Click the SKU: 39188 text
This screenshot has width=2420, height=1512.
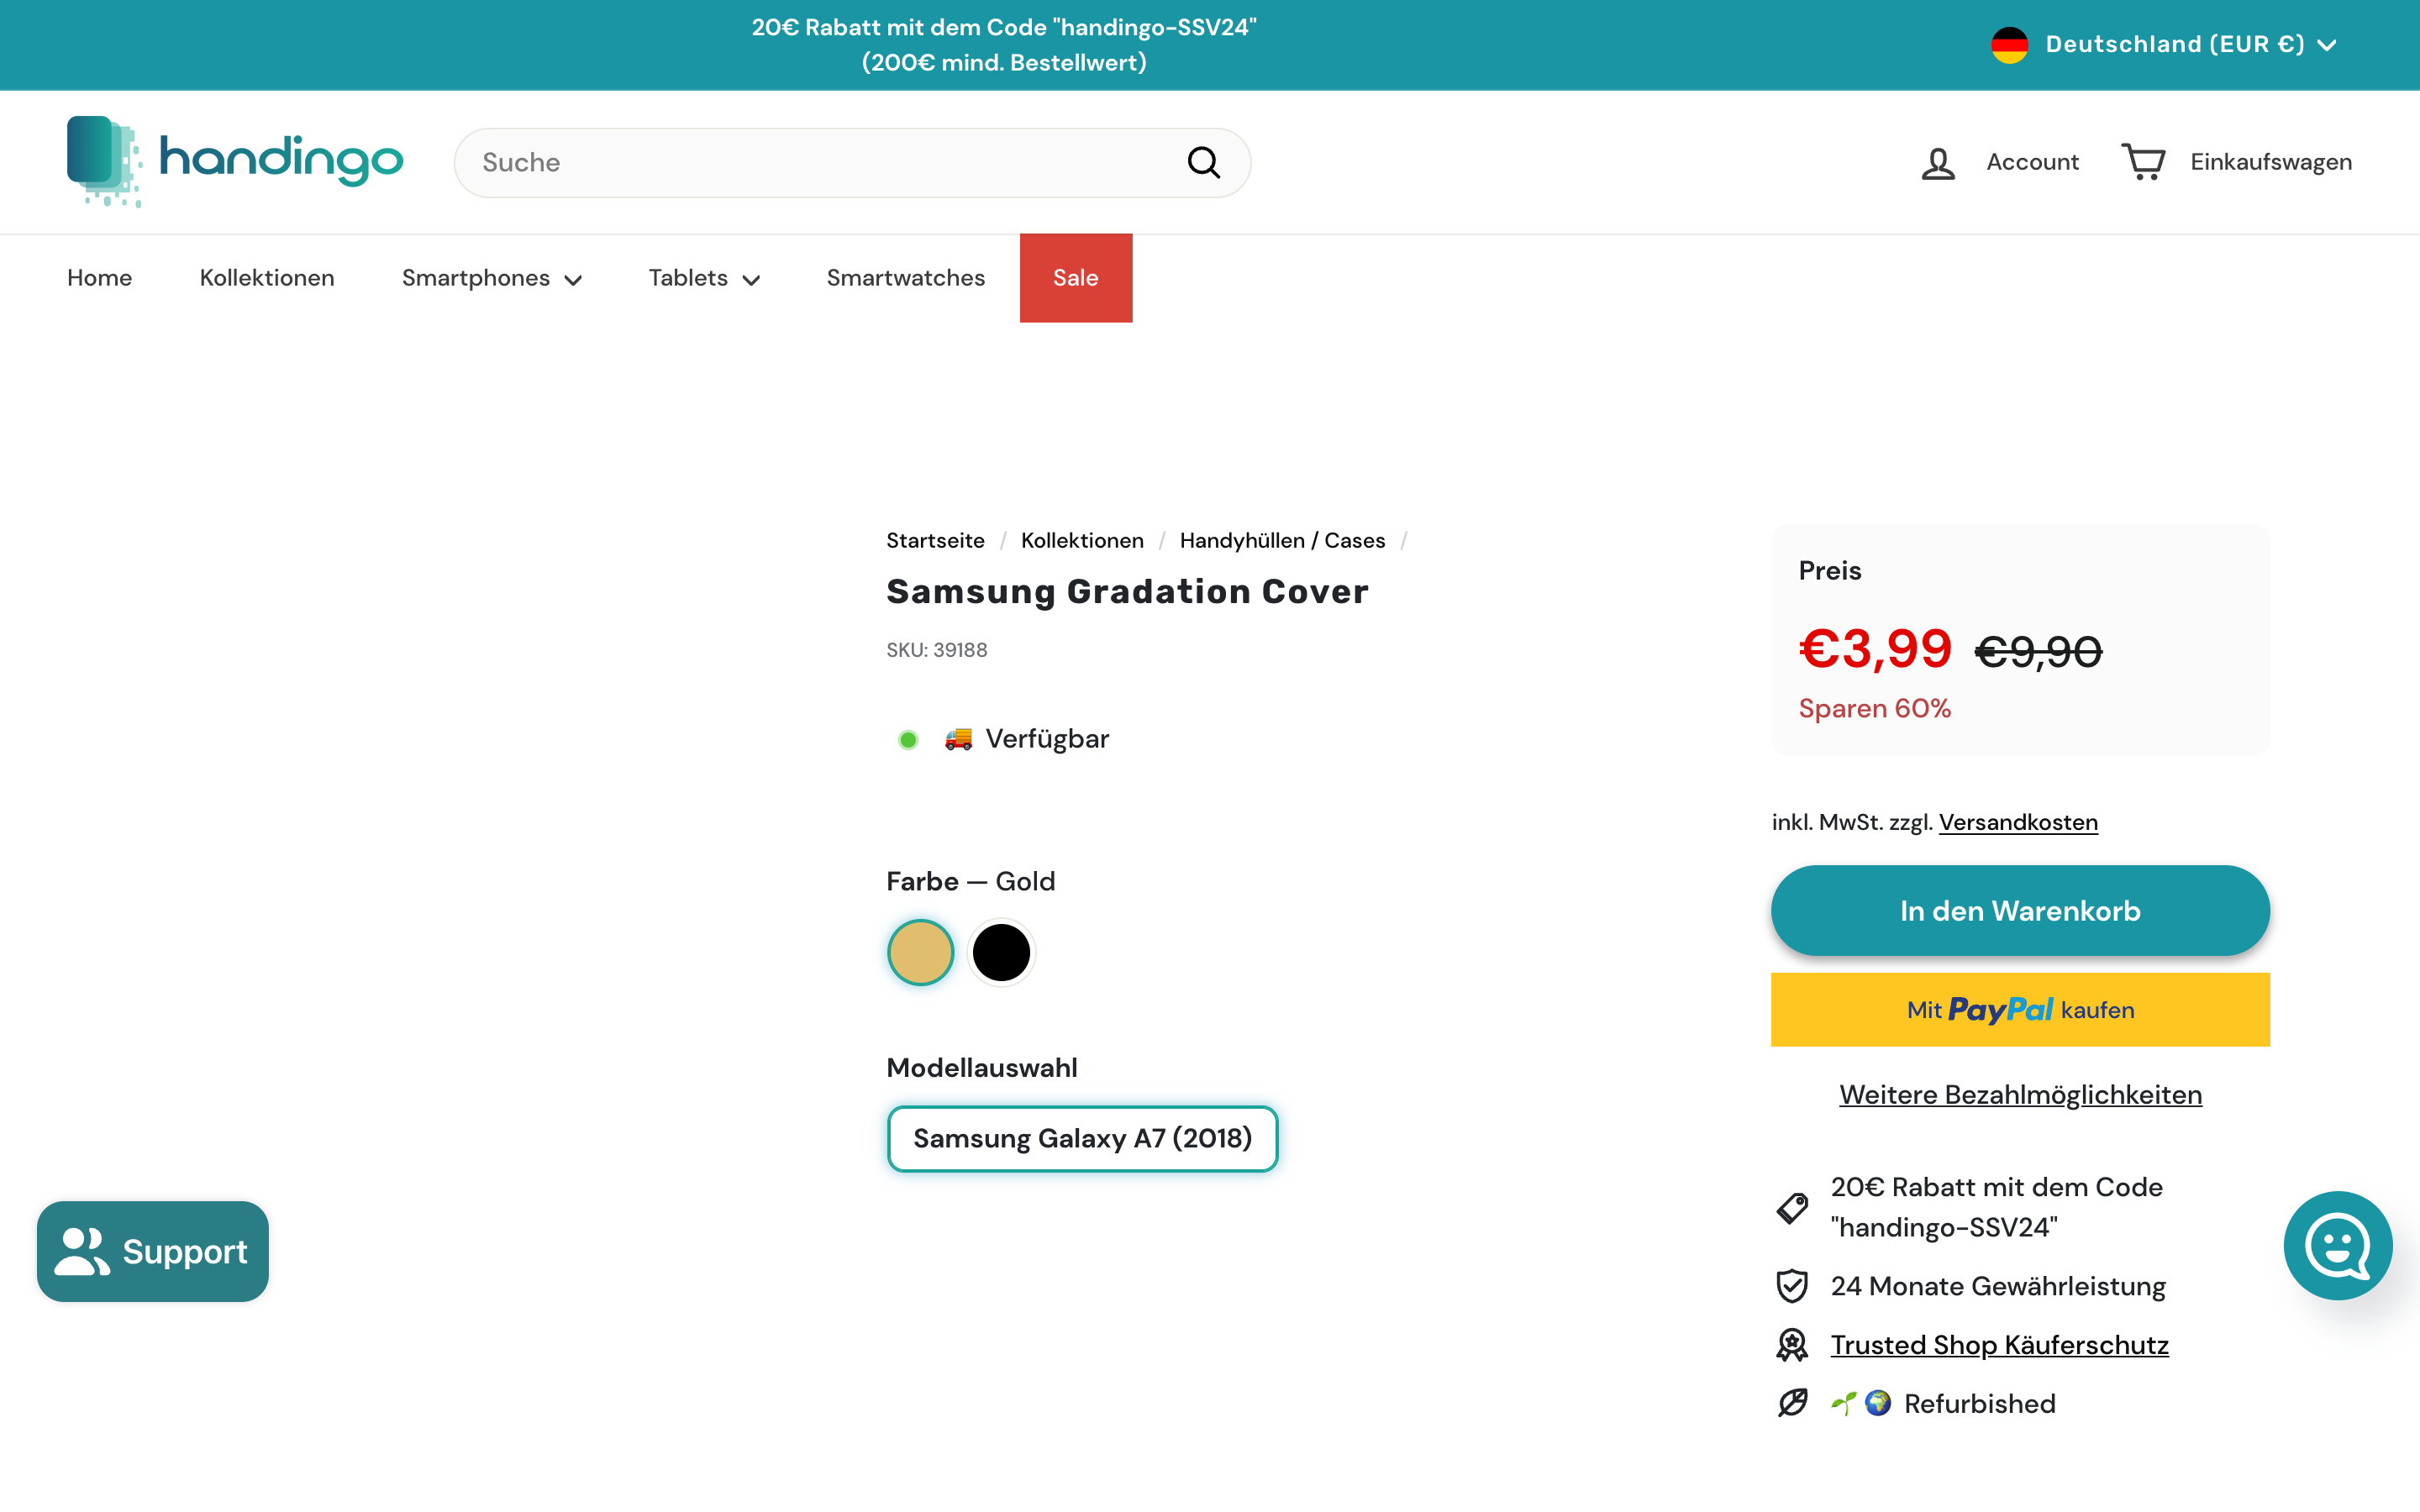coord(936,650)
